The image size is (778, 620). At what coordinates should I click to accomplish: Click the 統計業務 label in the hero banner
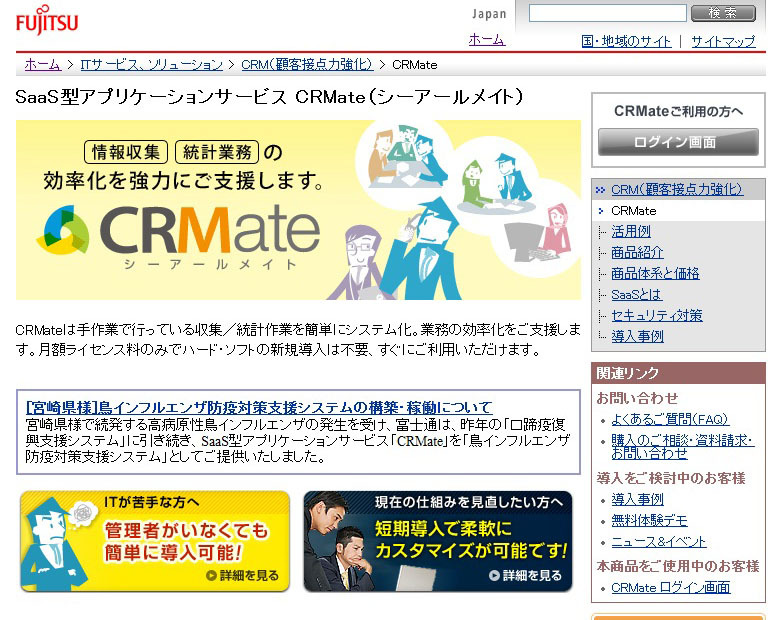[217, 152]
